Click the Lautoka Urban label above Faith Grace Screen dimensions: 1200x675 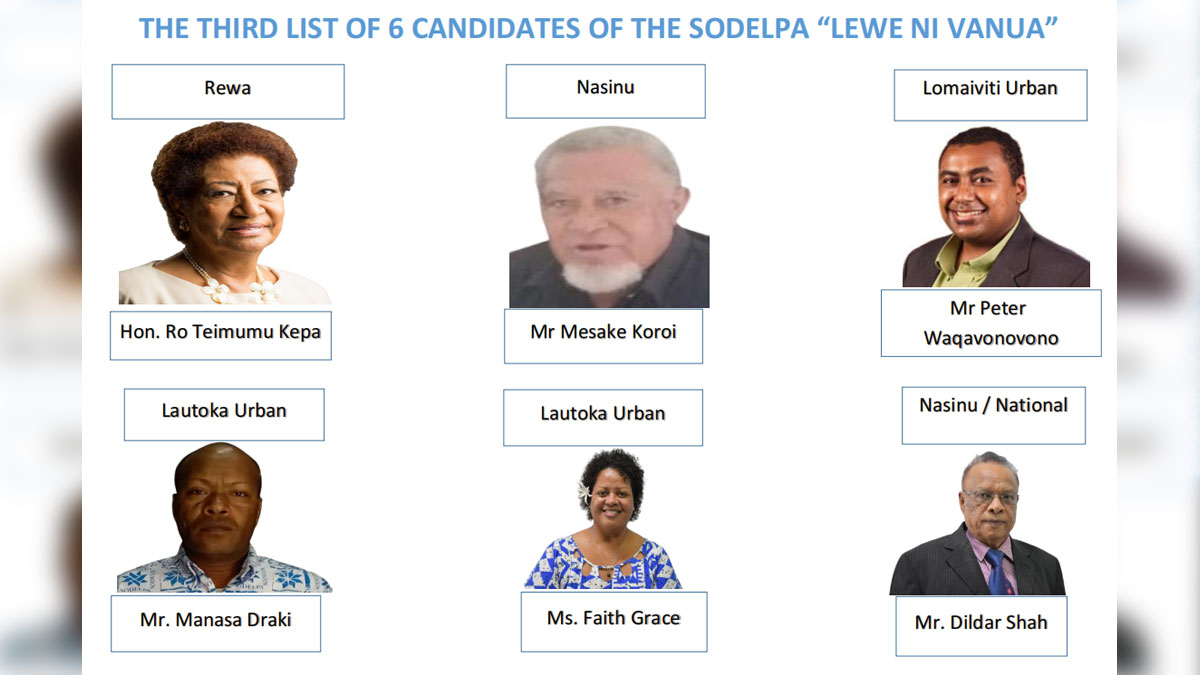[x=603, y=416]
